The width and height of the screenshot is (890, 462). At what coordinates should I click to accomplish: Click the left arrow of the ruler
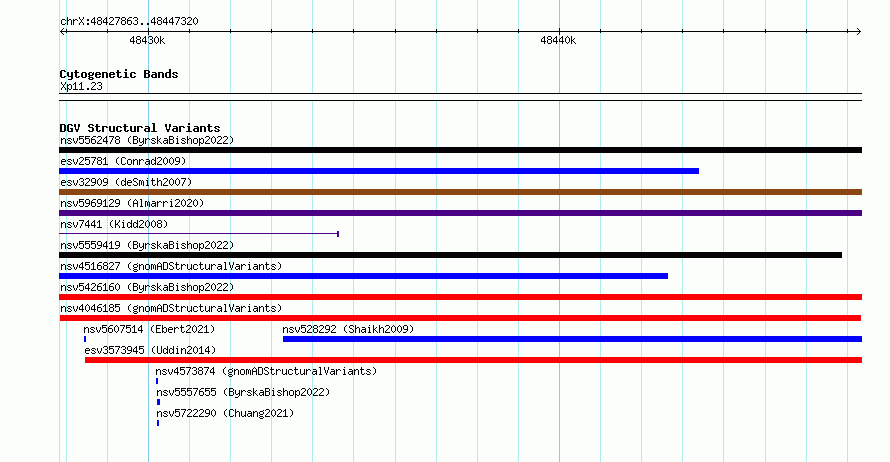(x=63, y=32)
